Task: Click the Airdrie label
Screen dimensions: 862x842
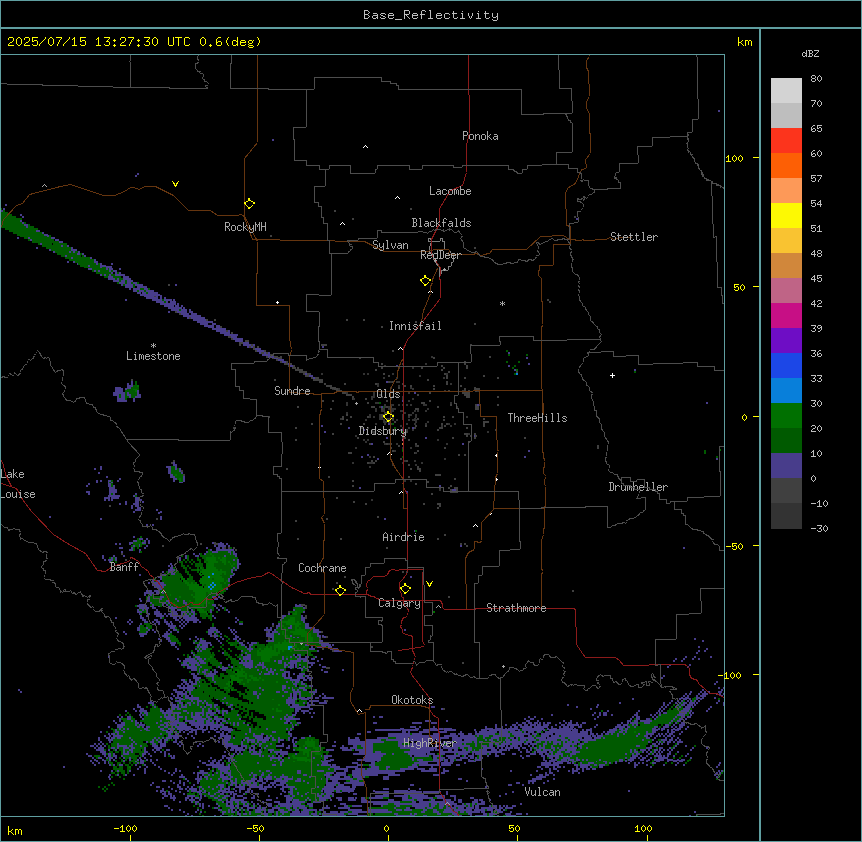Action: pyautogui.click(x=403, y=537)
